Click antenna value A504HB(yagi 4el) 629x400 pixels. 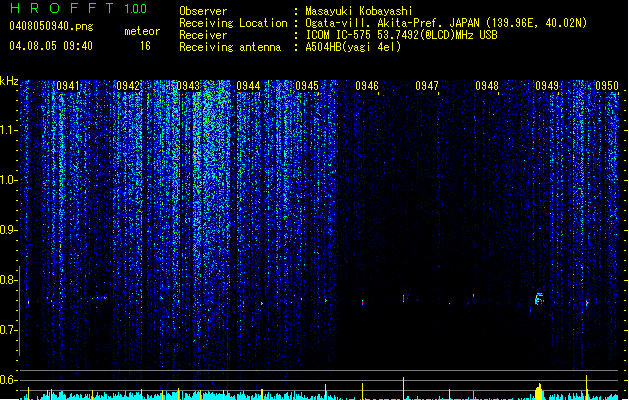pos(353,47)
